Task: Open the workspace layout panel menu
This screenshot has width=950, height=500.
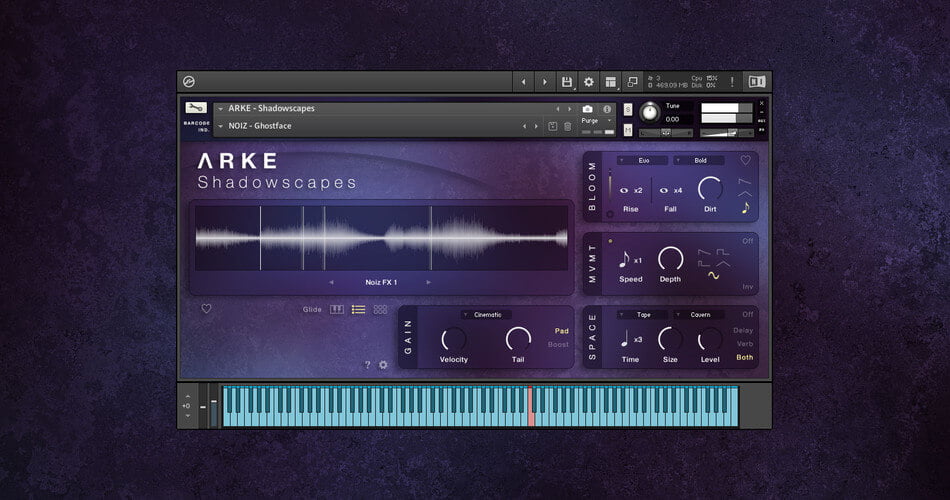Action: coord(611,82)
